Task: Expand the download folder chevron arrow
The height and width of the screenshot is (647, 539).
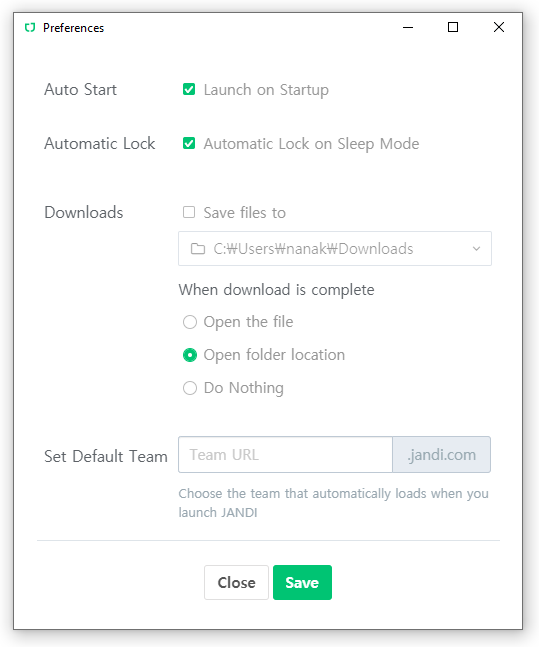Action: [476, 249]
